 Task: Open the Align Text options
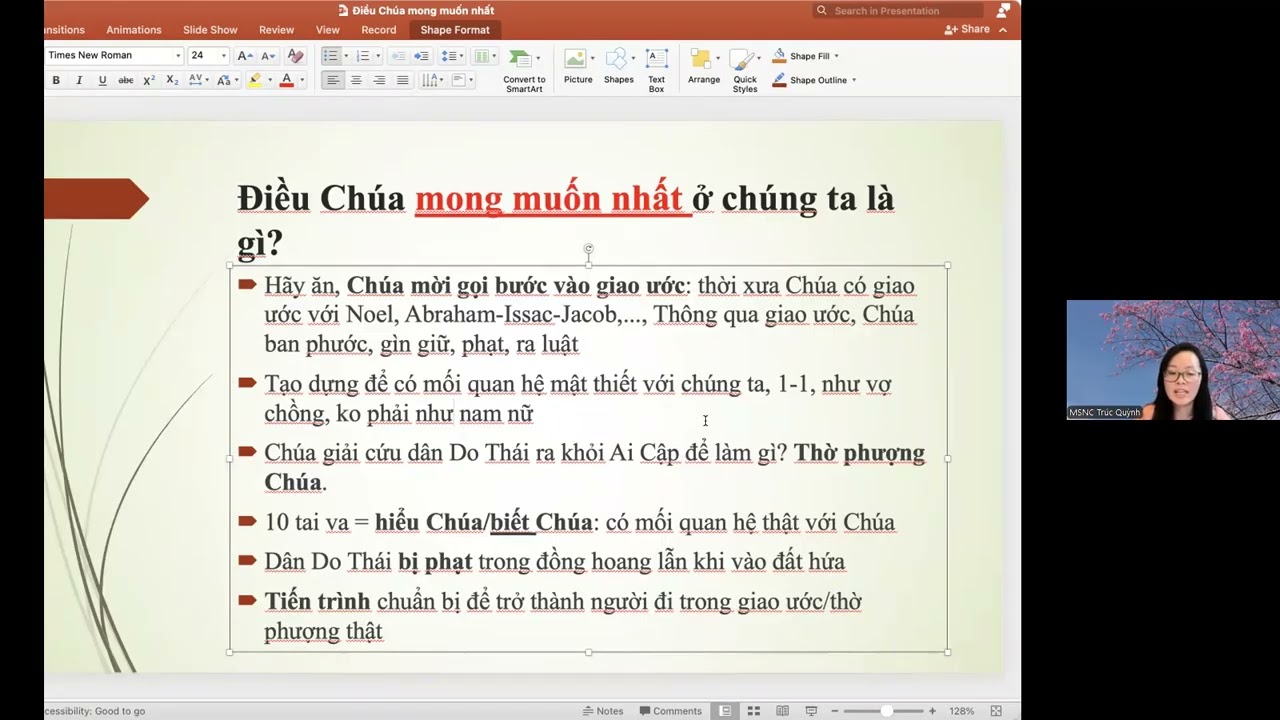462,80
